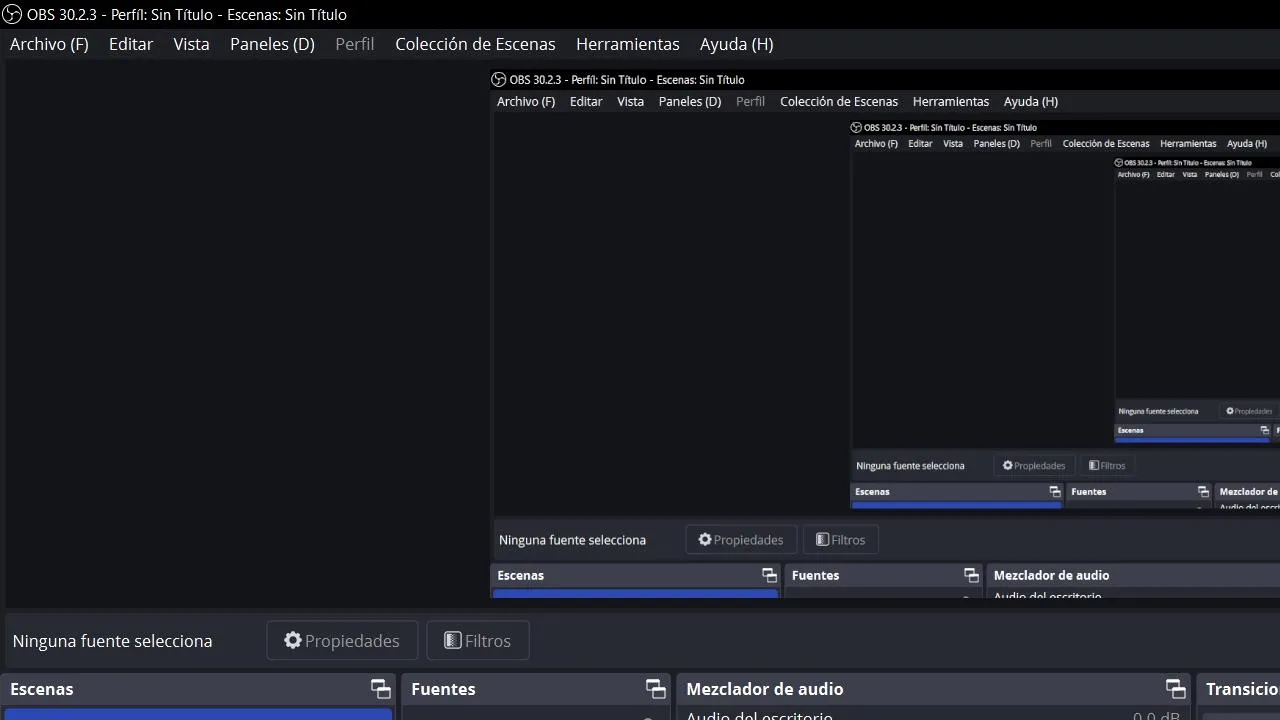This screenshot has height=720, width=1280.
Task: Click the 'Ninguna fuente selecciona' label
Action: pos(112,641)
